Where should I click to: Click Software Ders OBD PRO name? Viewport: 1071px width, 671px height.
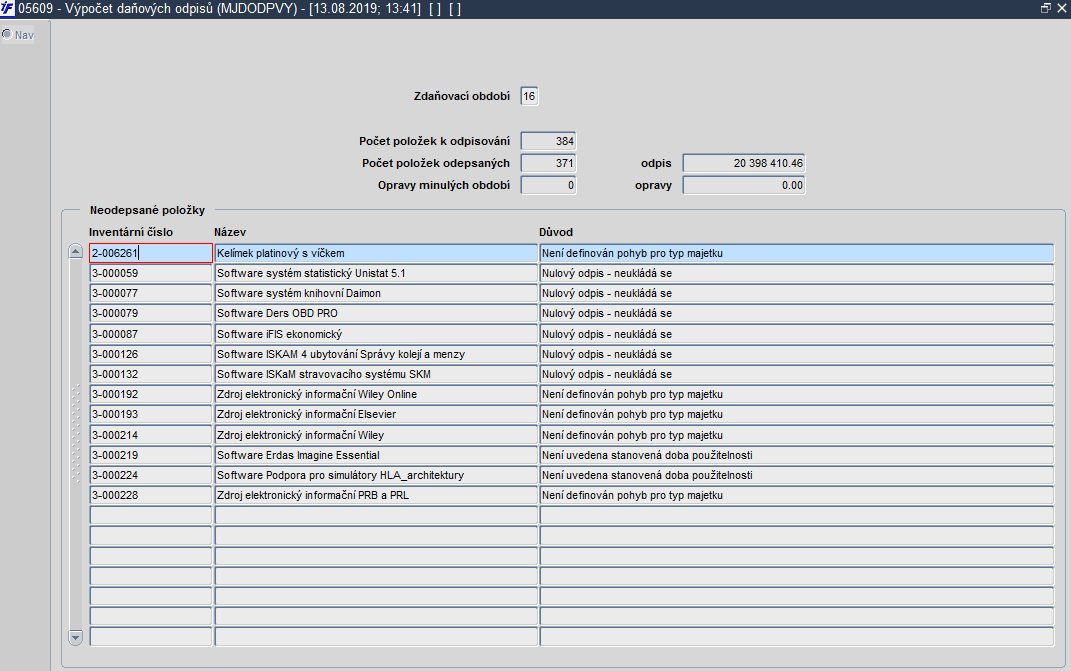coord(376,314)
